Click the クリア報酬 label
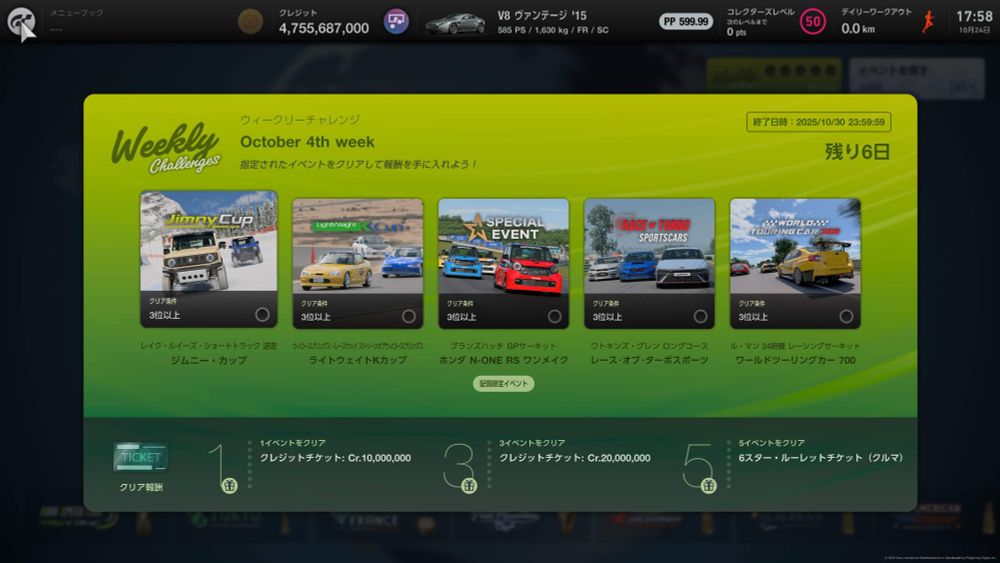The image size is (1000, 563). 141,487
